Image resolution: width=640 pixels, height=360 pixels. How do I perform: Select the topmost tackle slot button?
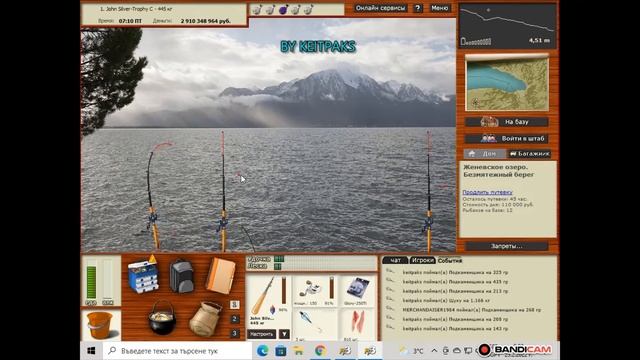234,304
